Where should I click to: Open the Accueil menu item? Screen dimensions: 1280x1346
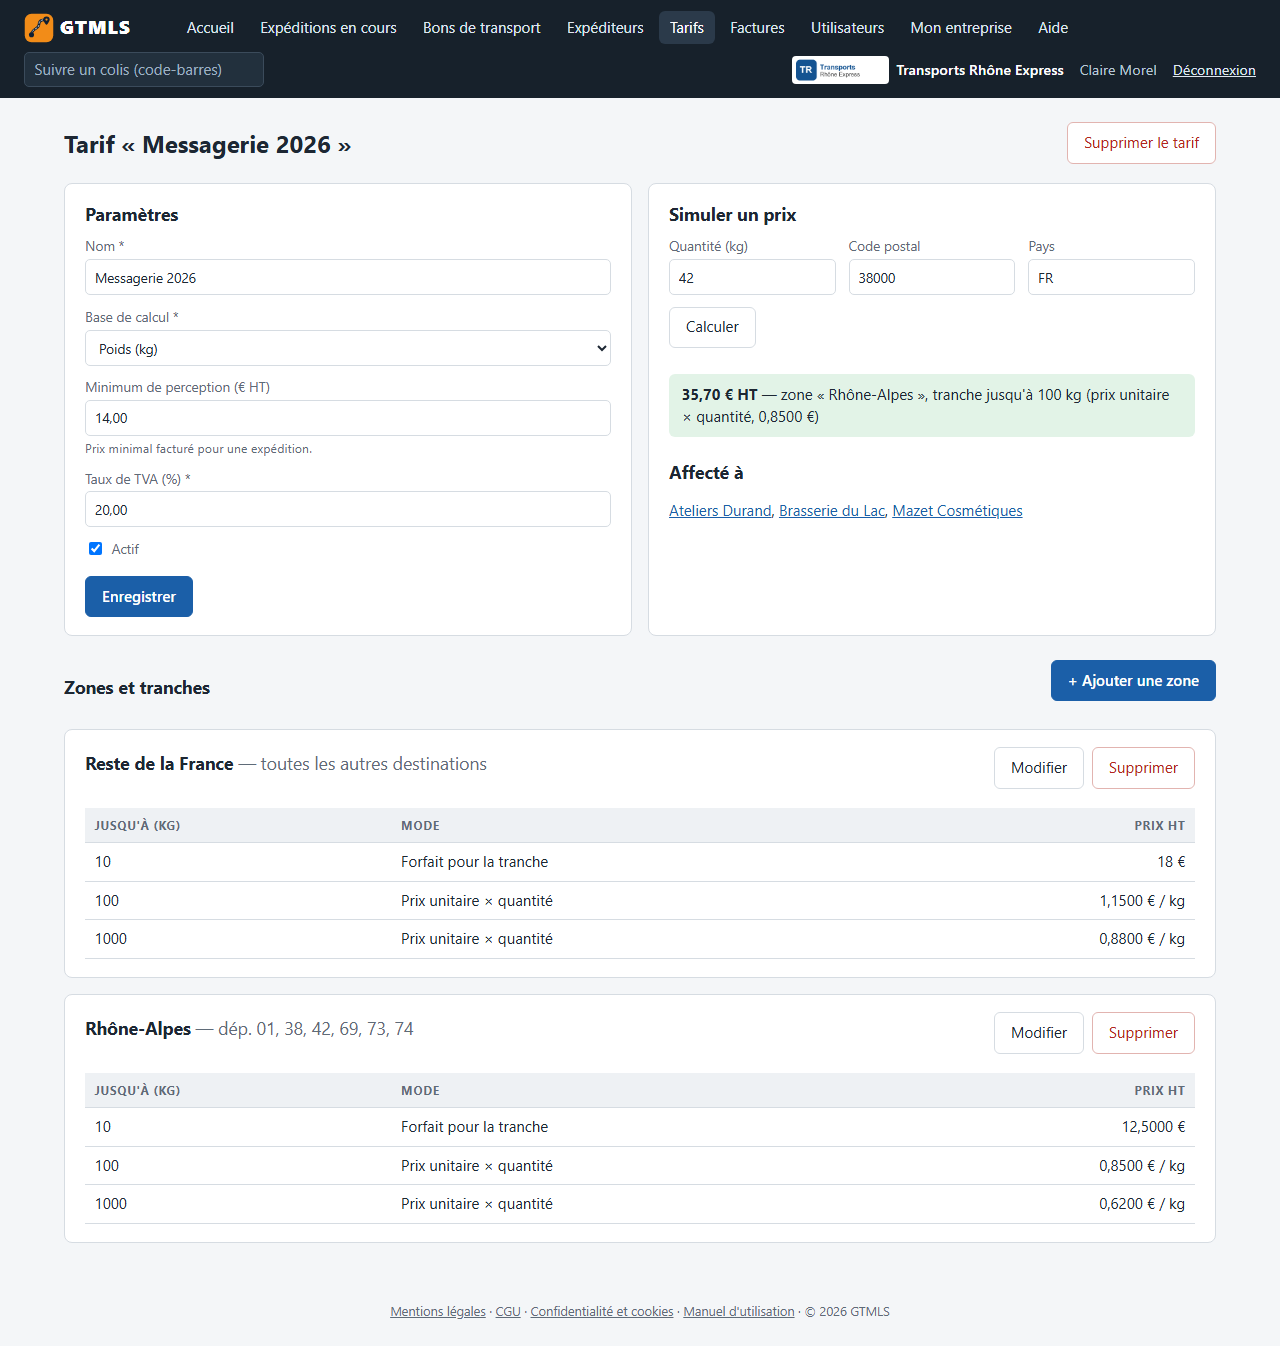(210, 28)
